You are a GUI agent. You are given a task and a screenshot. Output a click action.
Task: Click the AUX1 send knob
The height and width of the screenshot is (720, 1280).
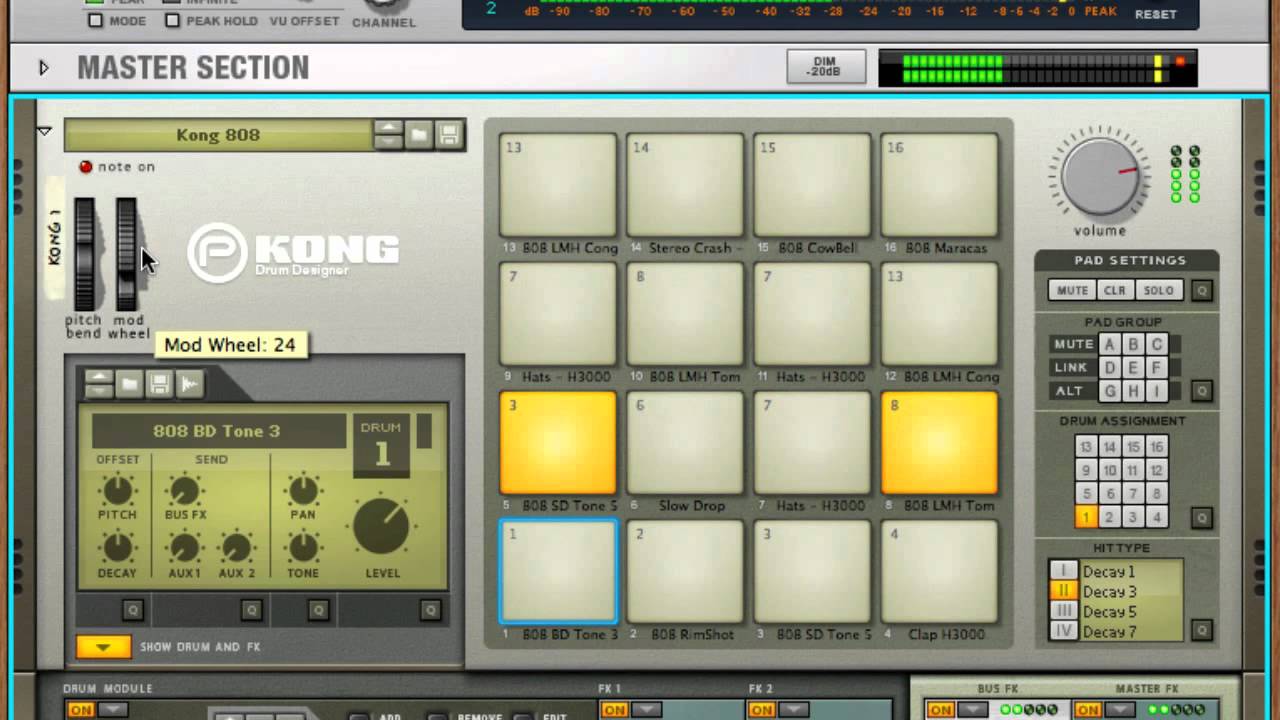(184, 548)
